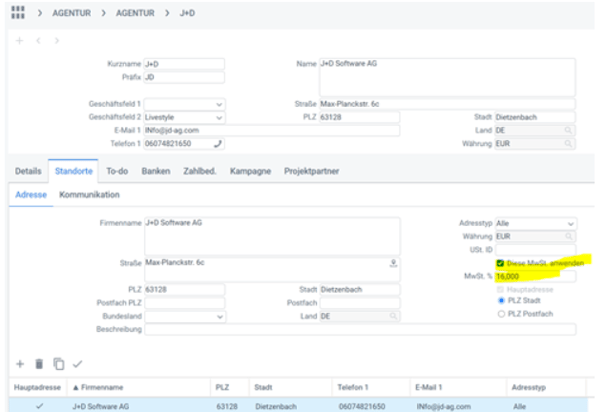Click the Kurzname input field
The width and height of the screenshot is (607, 412).
[184, 64]
